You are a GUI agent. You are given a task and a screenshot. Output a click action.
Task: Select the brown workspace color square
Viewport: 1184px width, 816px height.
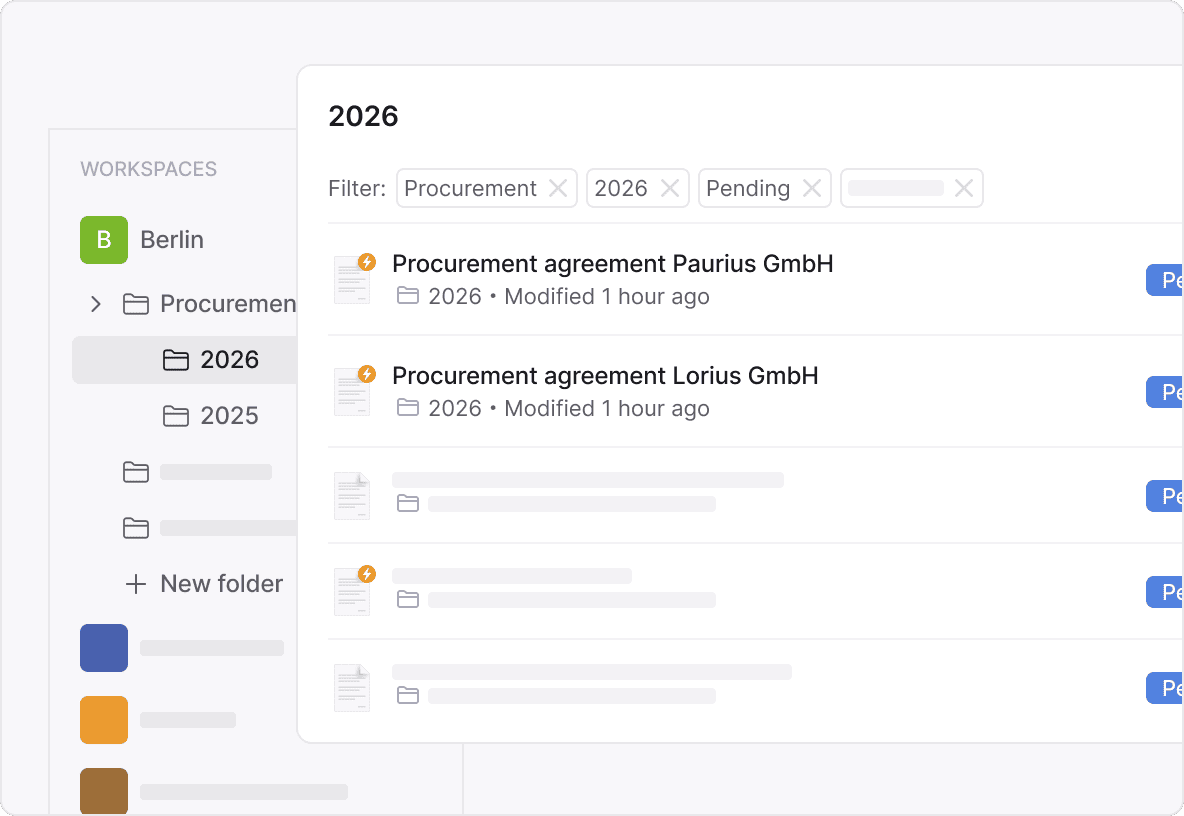click(104, 790)
